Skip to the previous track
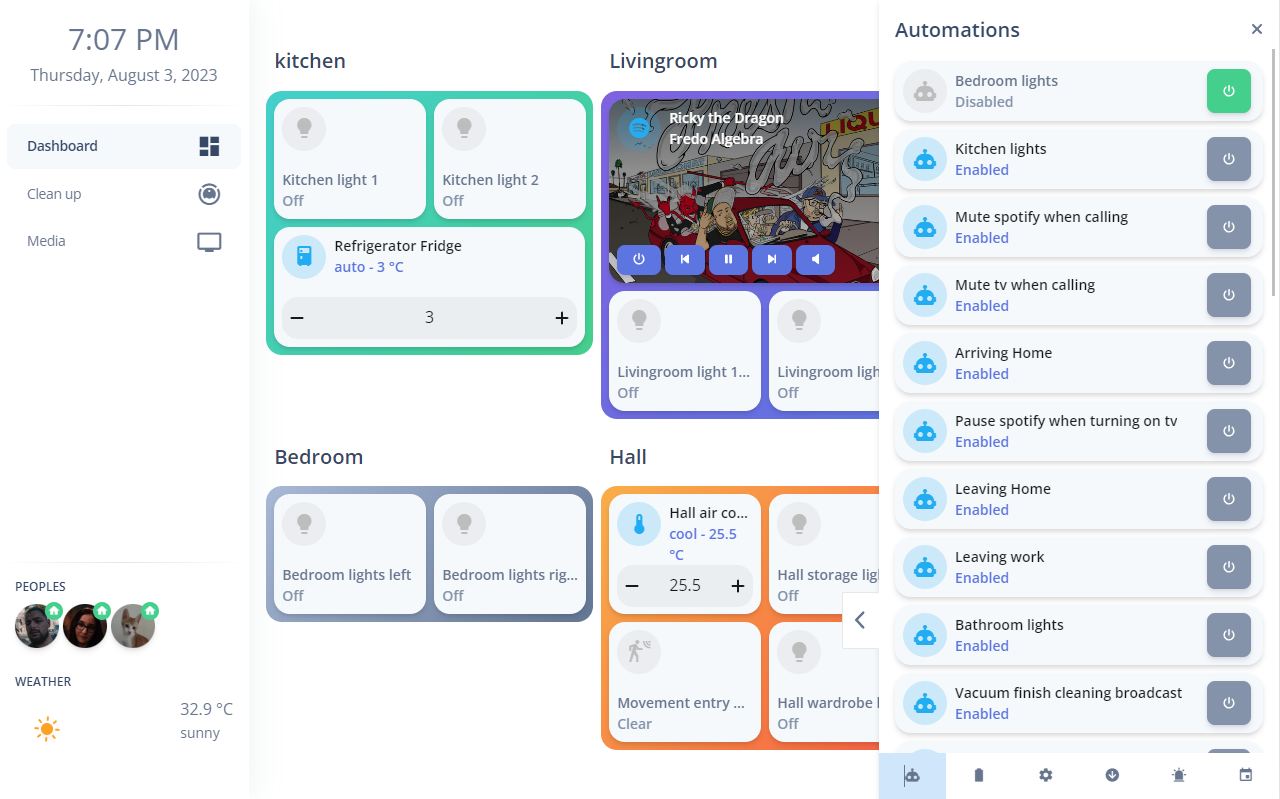 coord(685,260)
